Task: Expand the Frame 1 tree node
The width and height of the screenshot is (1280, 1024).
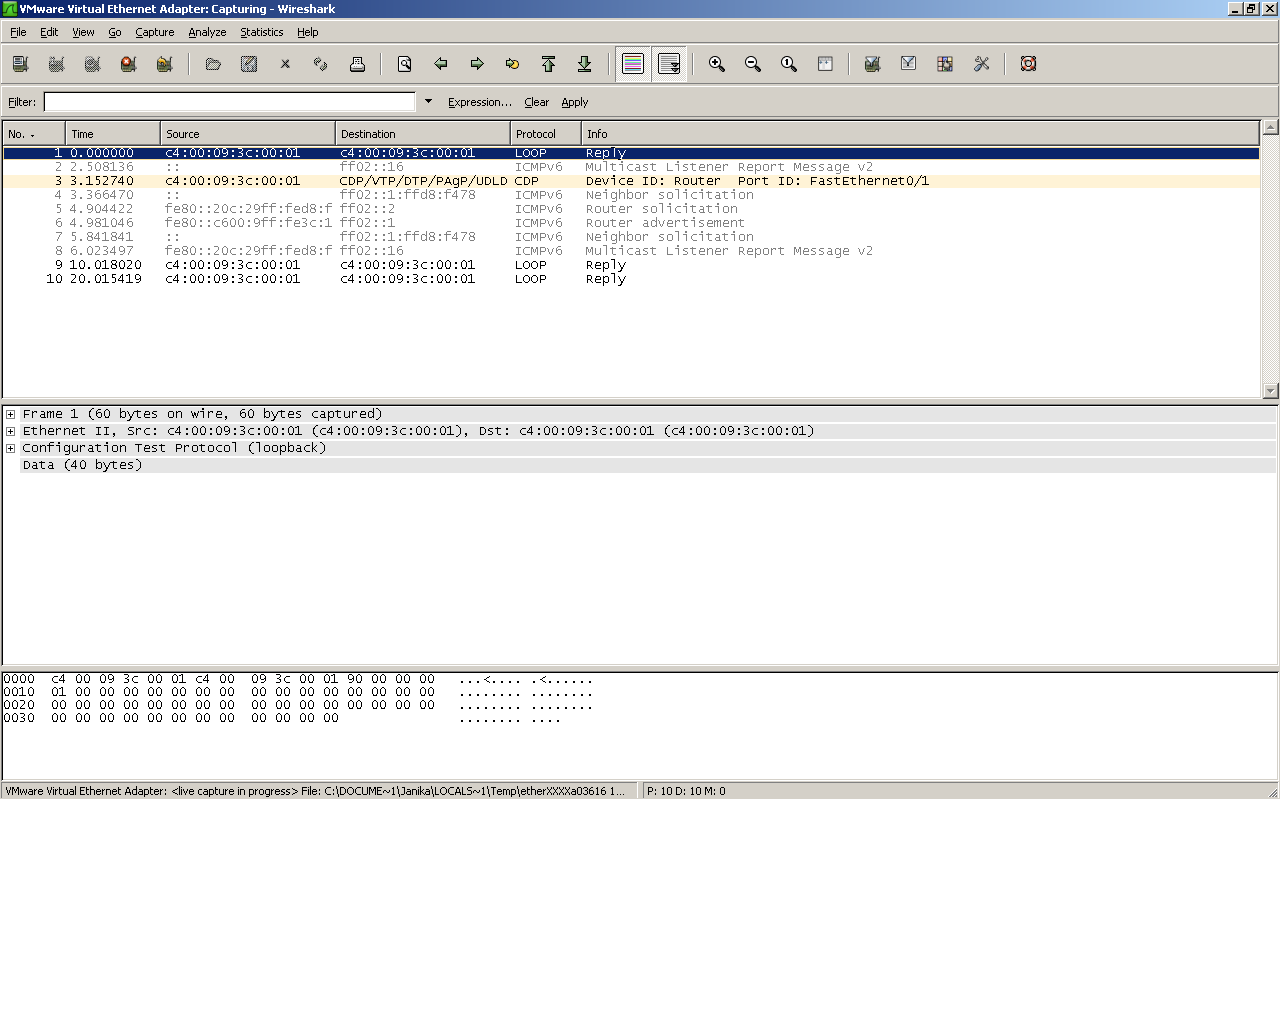Action: (x=10, y=414)
